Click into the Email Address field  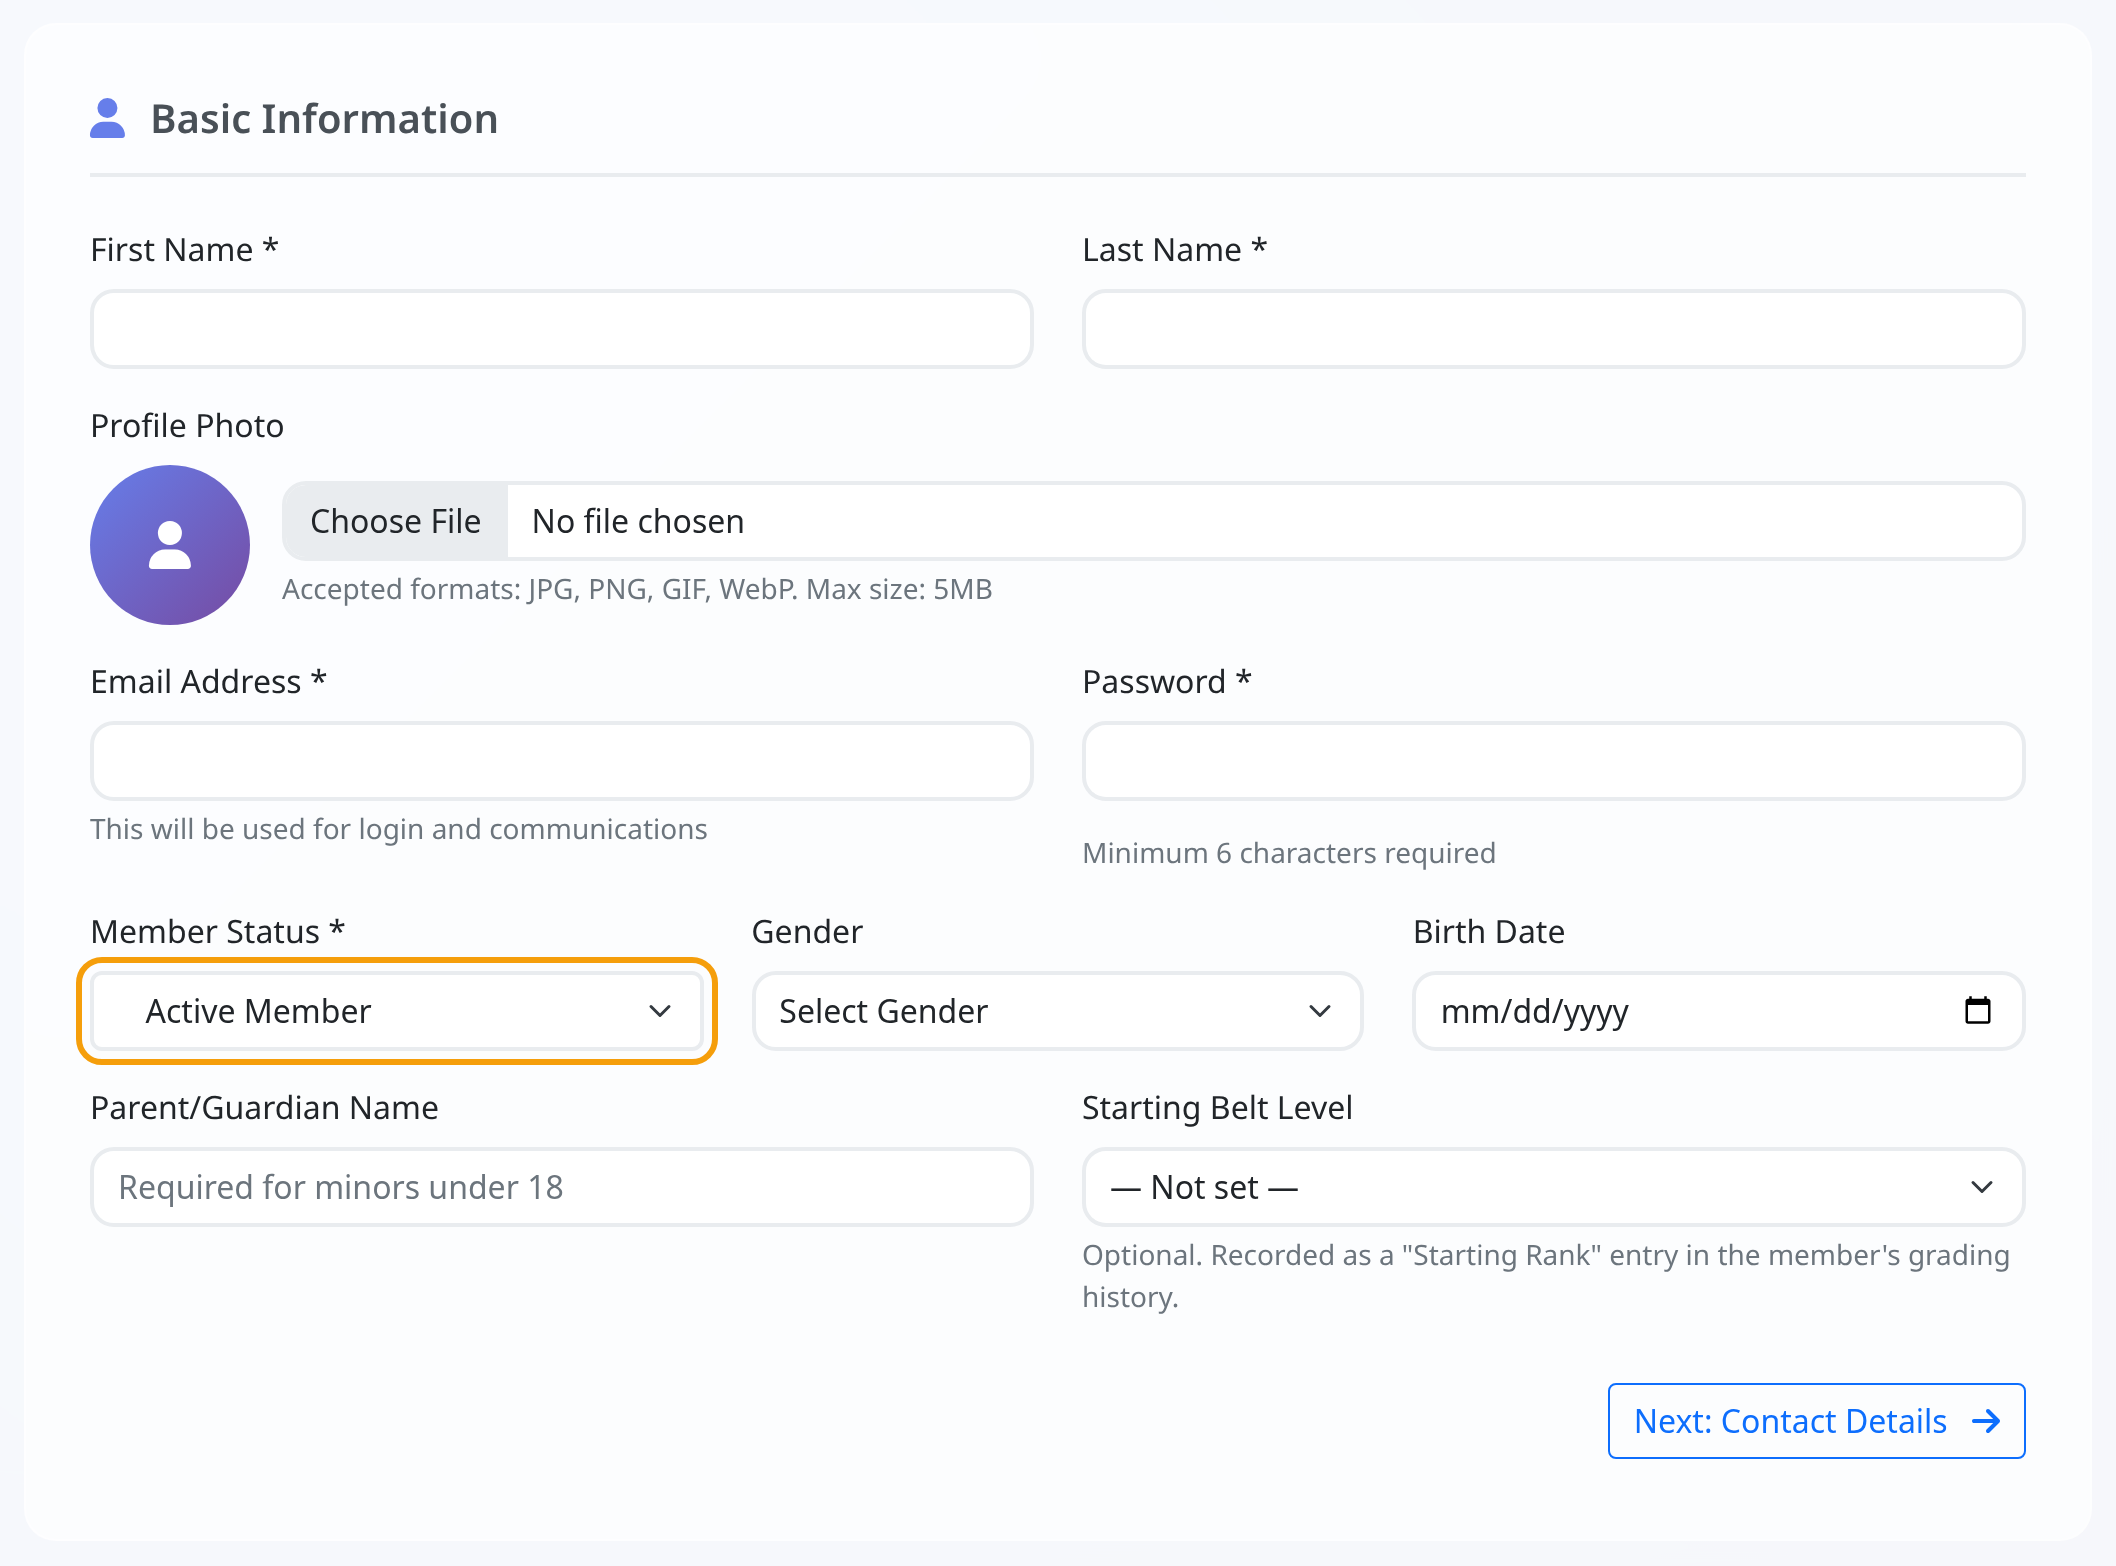(x=562, y=761)
